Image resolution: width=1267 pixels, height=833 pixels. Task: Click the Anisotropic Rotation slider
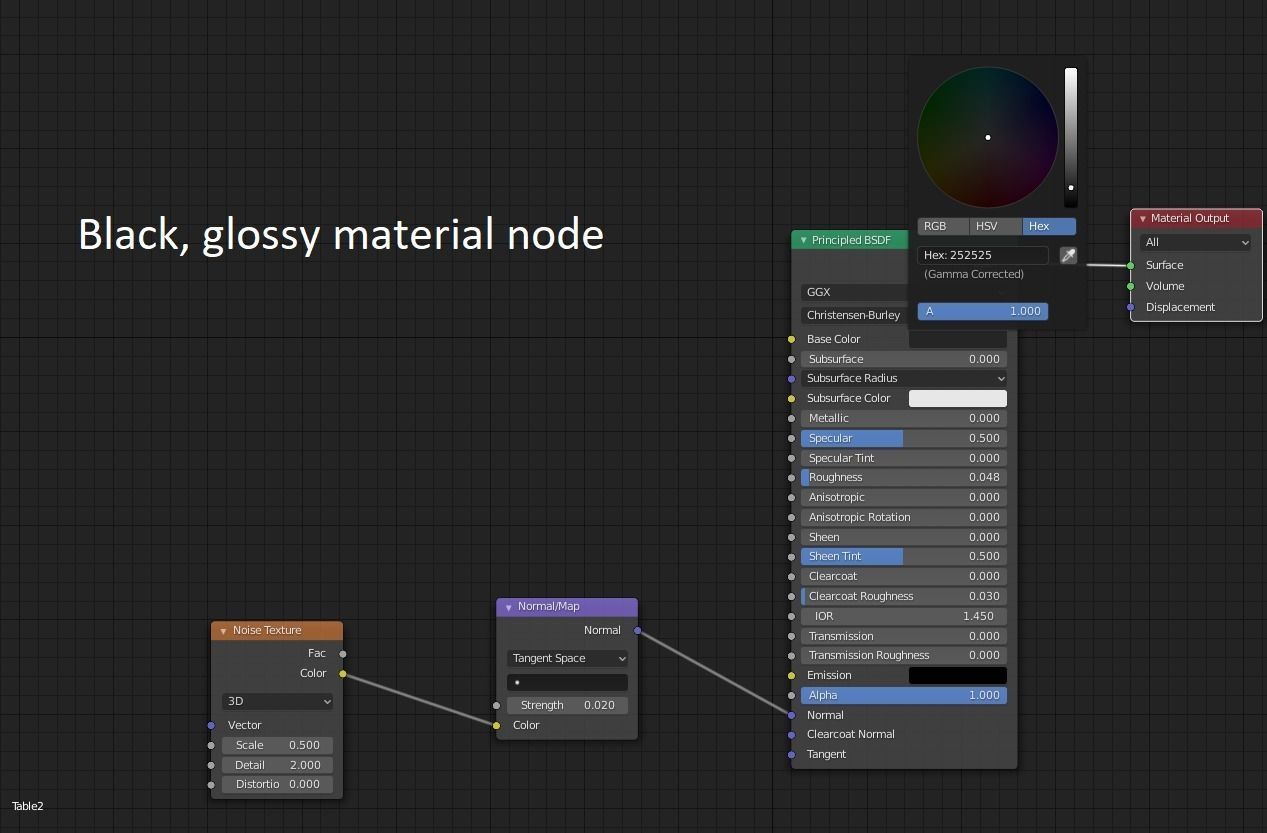[904, 517]
